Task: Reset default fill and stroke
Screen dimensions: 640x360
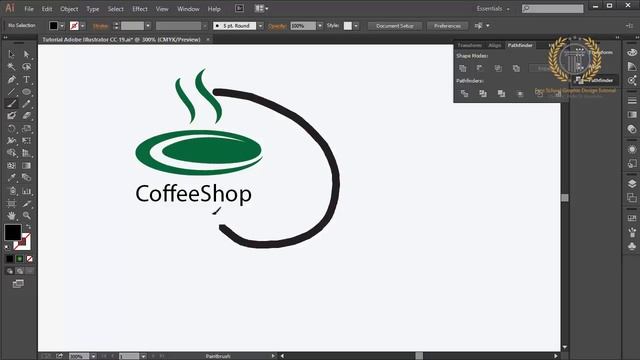Action: [7, 247]
